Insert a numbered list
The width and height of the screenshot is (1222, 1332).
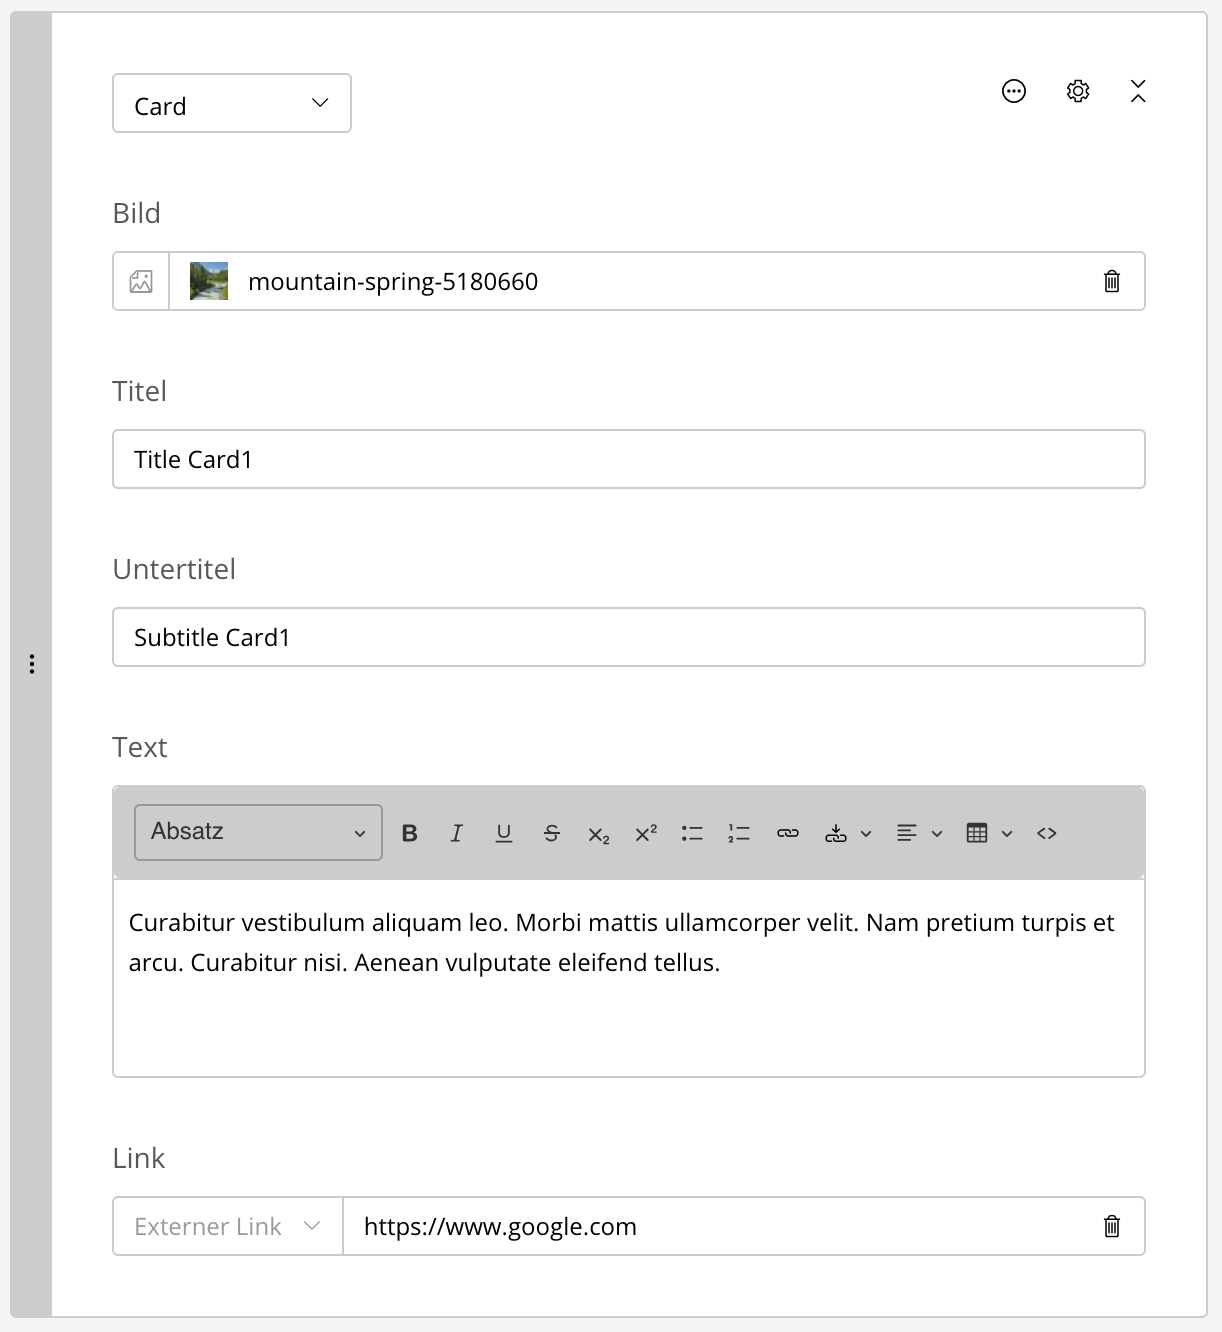click(x=739, y=833)
